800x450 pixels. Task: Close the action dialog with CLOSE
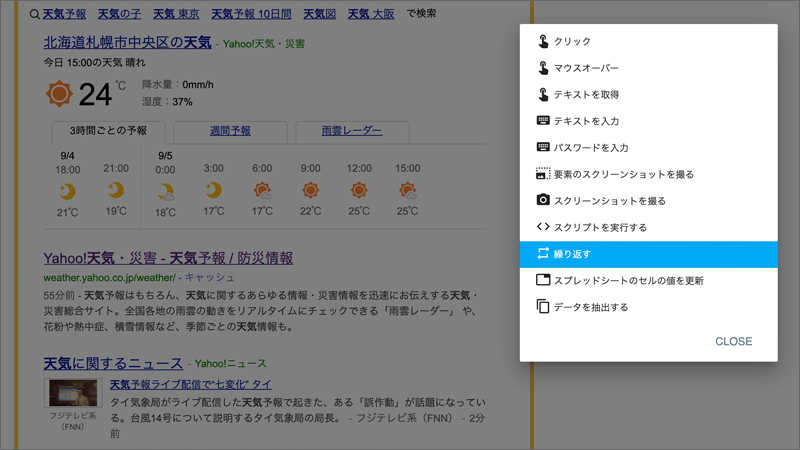tap(733, 341)
